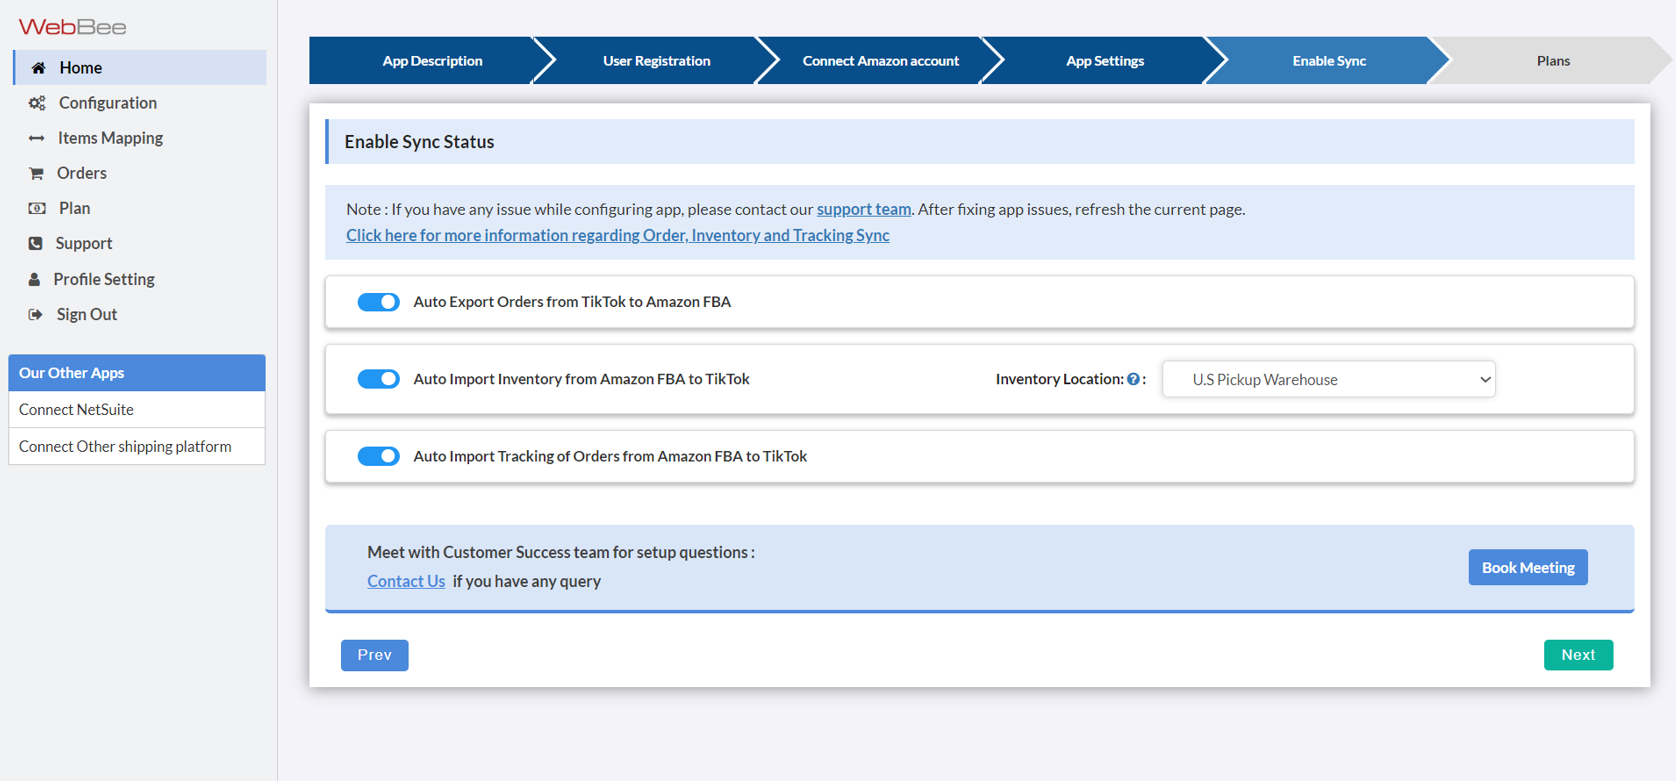Click the Configuration gears icon

coord(37,103)
